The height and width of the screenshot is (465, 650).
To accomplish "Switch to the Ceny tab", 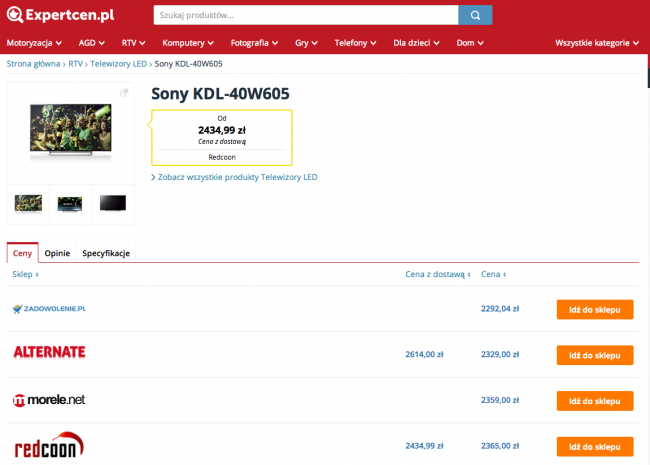I will [22, 253].
